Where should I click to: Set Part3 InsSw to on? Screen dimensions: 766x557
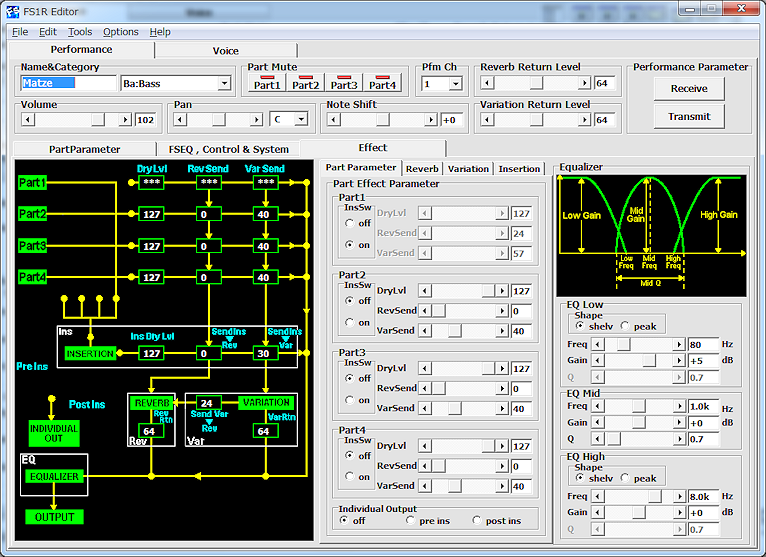(350, 400)
